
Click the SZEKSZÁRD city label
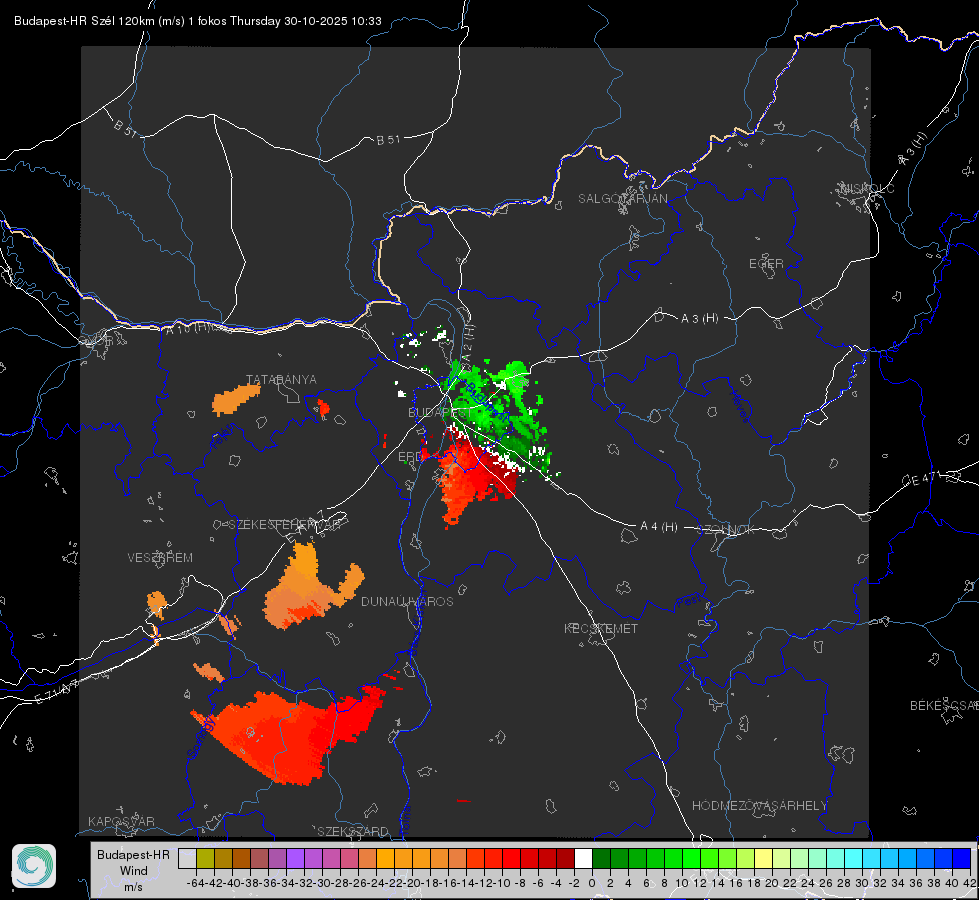click(353, 831)
